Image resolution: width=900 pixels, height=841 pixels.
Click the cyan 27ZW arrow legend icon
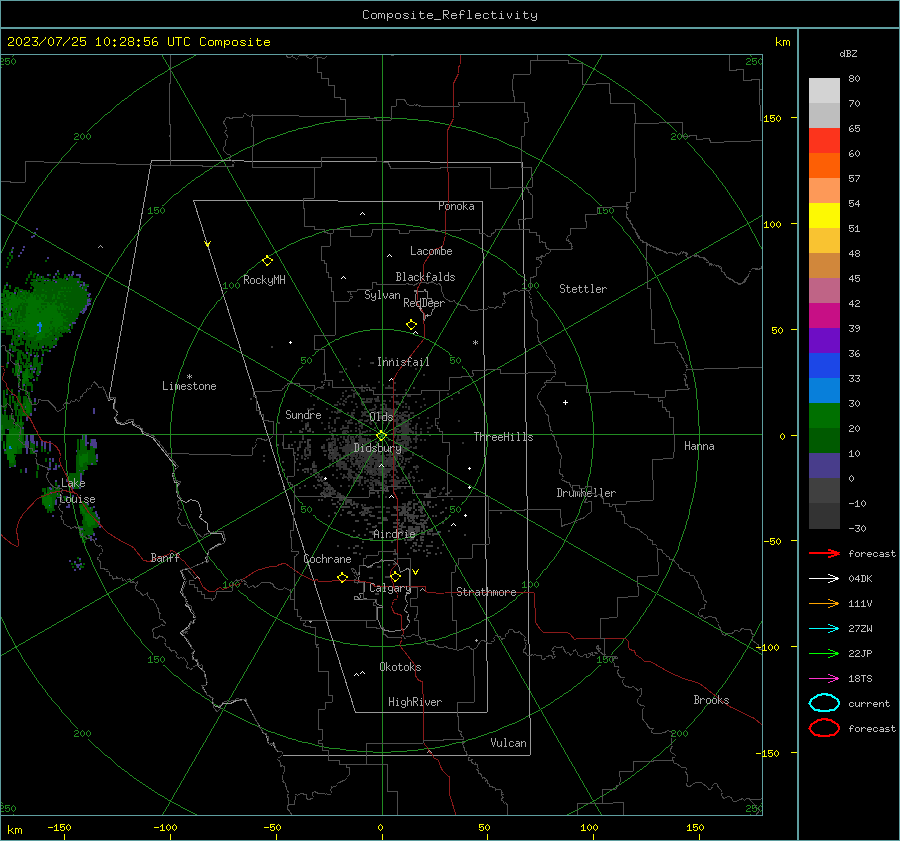[x=824, y=629]
